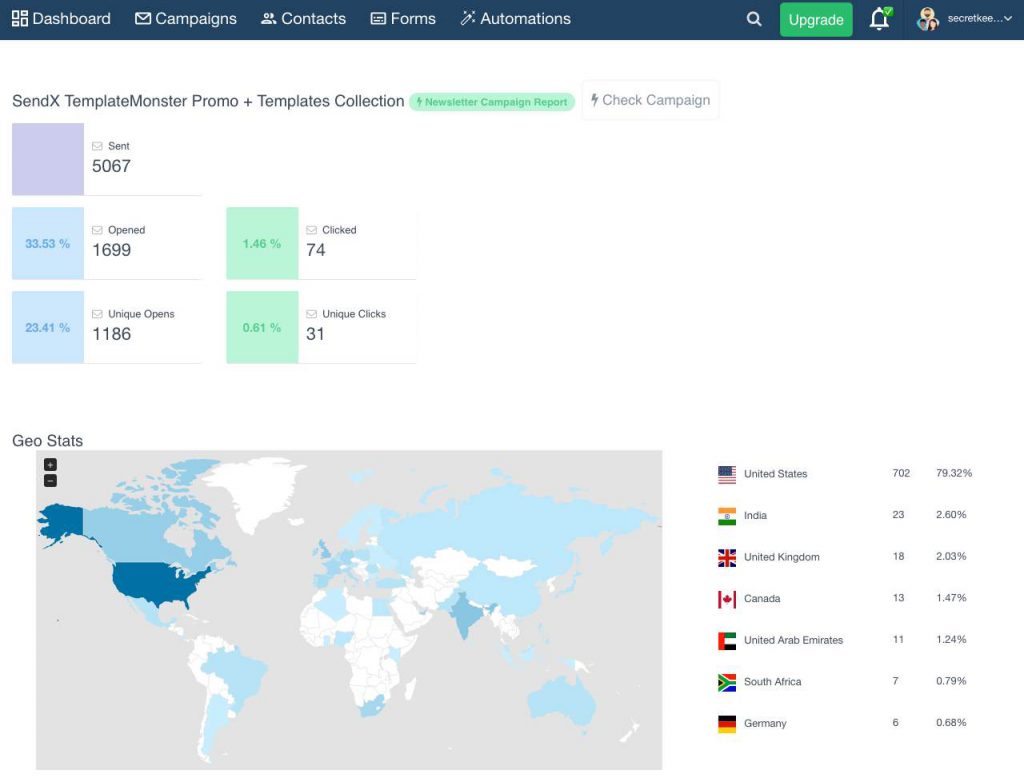This screenshot has height=778, width=1024.
Task: Click the green 0.61 % block
Action: [x=262, y=327]
